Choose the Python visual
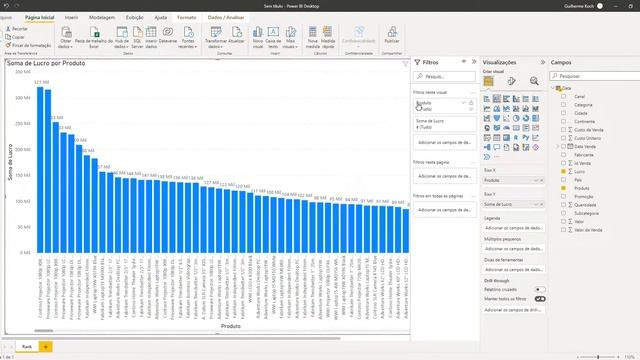The width and height of the screenshot is (640, 360). pyautogui.click(x=526, y=138)
